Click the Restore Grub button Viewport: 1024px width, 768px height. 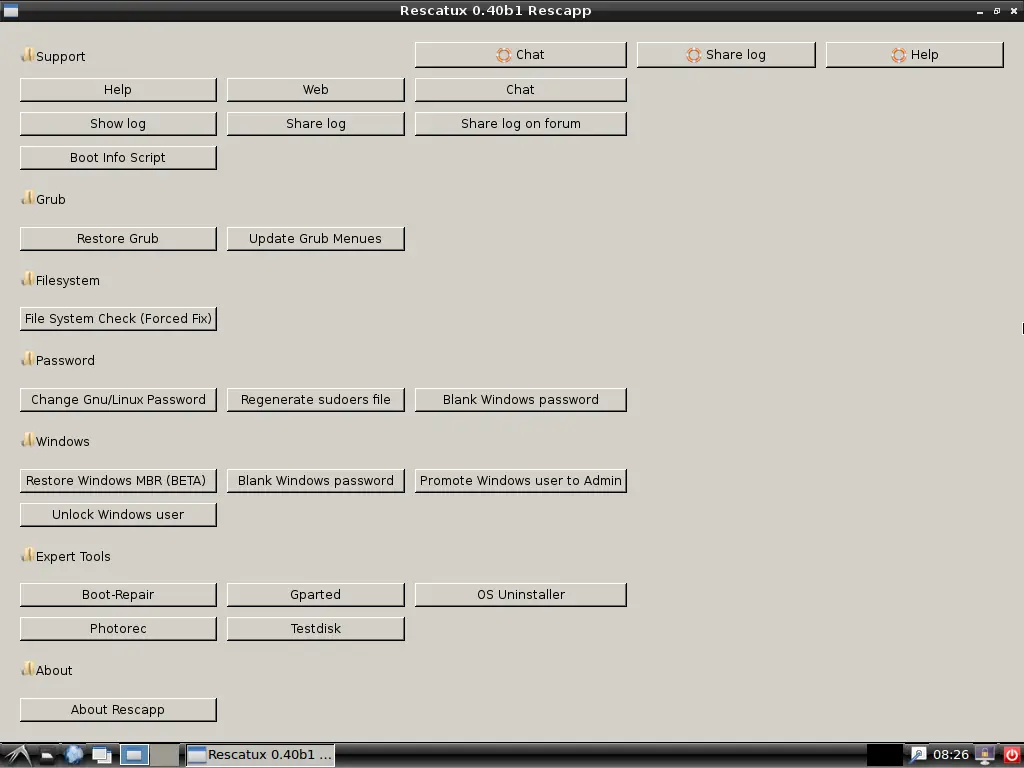118,238
